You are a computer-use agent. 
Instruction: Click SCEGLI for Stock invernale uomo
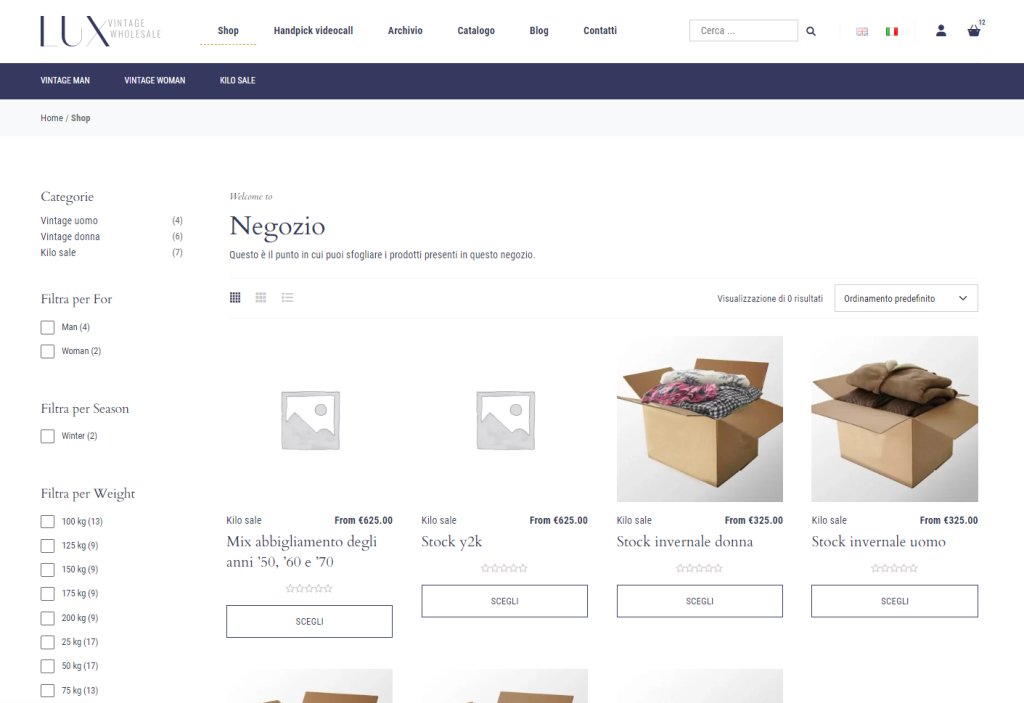tap(894, 601)
